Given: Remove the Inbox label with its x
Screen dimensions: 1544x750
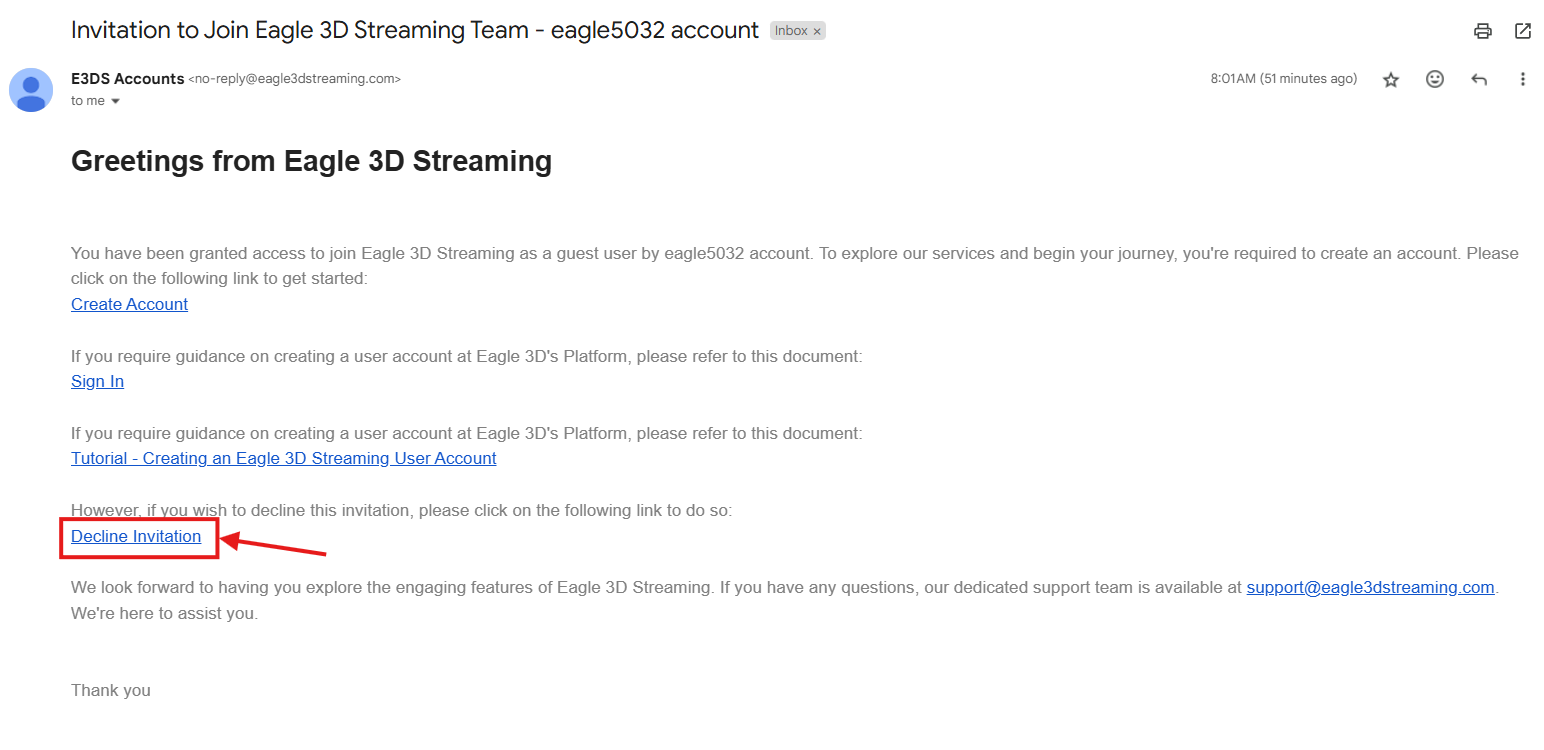Looking at the screenshot, I should (x=817, y=32).
